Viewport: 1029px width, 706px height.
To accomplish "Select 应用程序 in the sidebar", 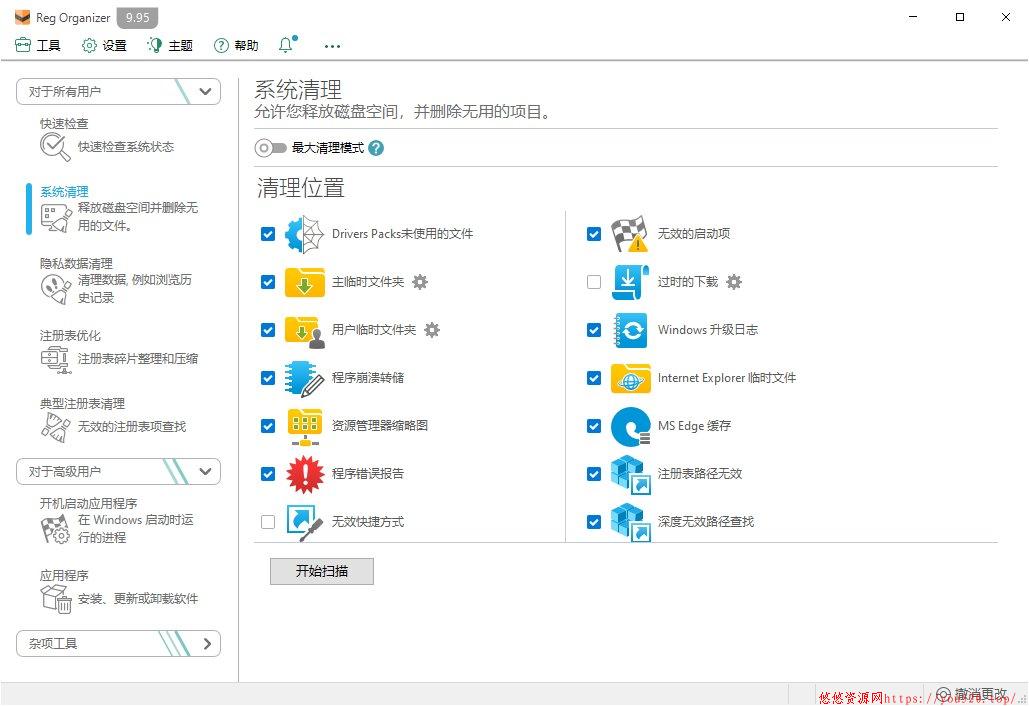I will point(118,591).
